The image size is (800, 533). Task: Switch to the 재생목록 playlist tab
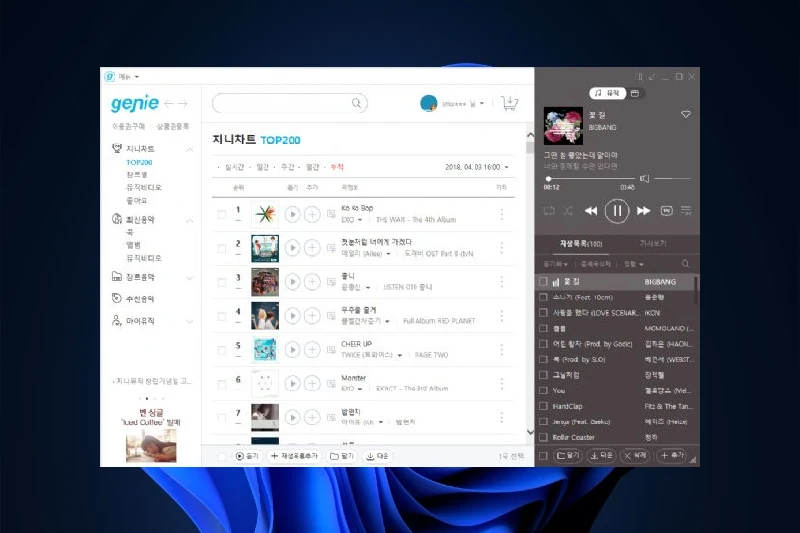coord(581,243)
